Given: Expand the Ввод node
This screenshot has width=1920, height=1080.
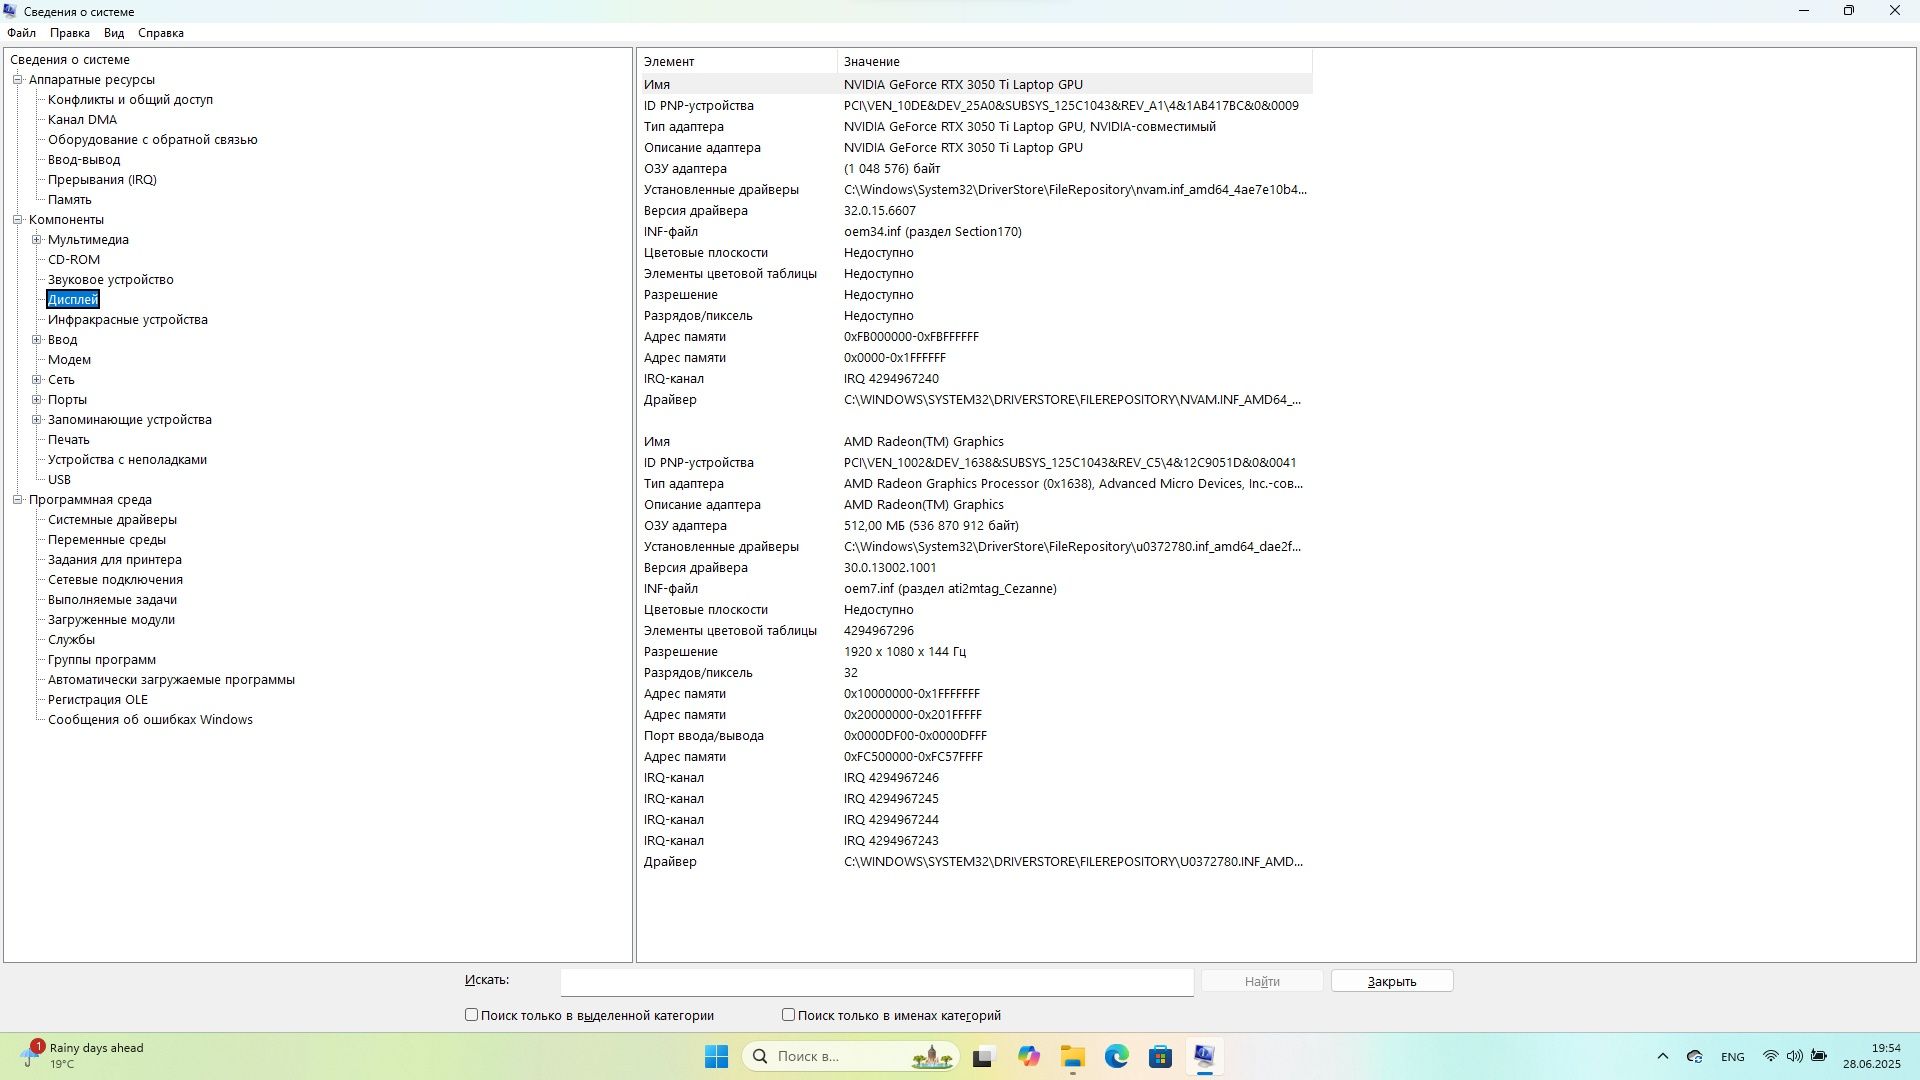Looking at the screenshot, I should [37, 340].
